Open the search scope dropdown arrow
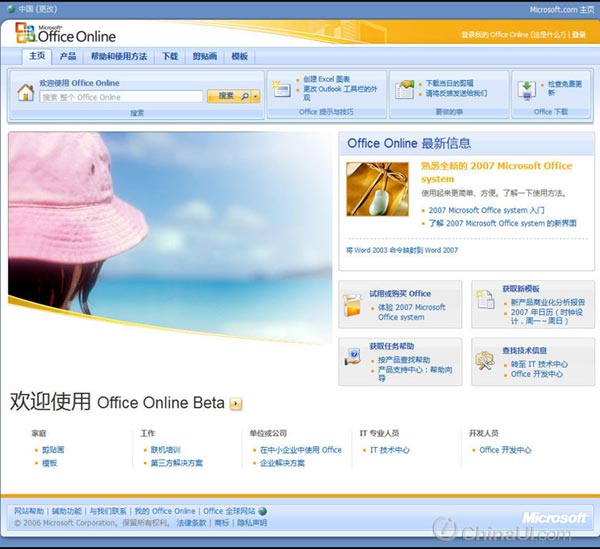The height and width of the screenshot is (549, 600). (256, 96)
